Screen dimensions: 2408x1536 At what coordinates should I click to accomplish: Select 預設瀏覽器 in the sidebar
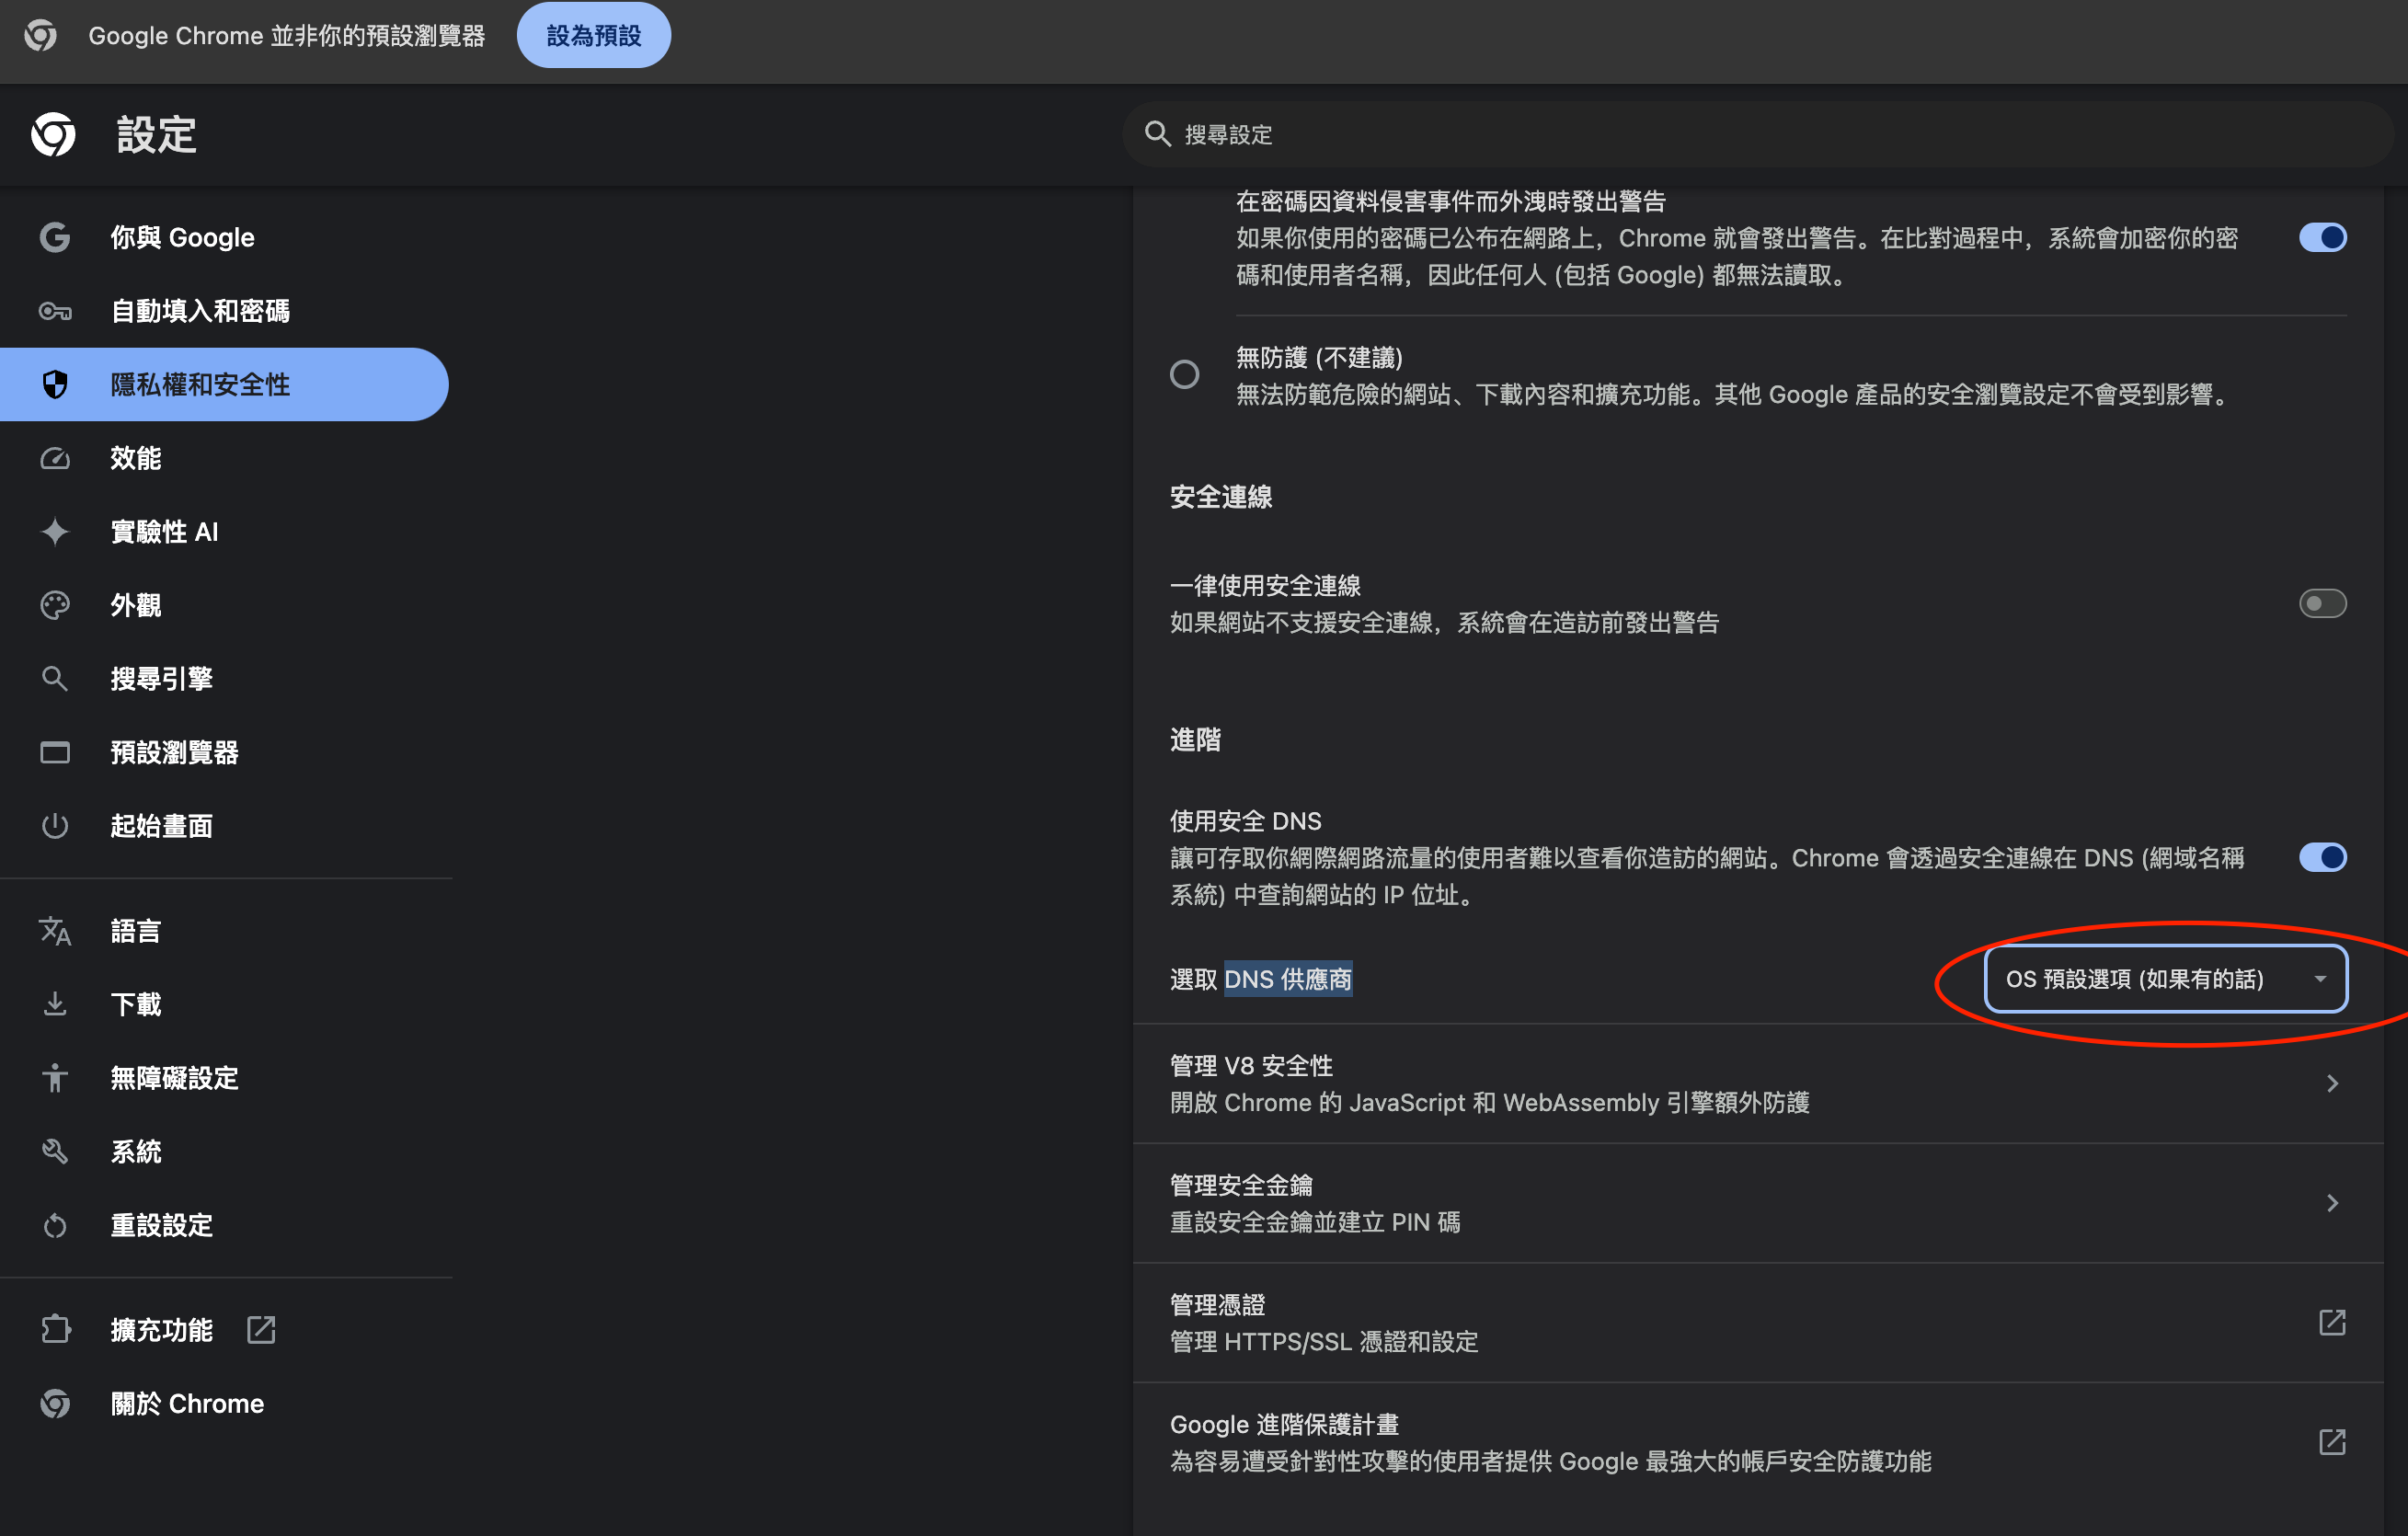[x=224, y=752]
